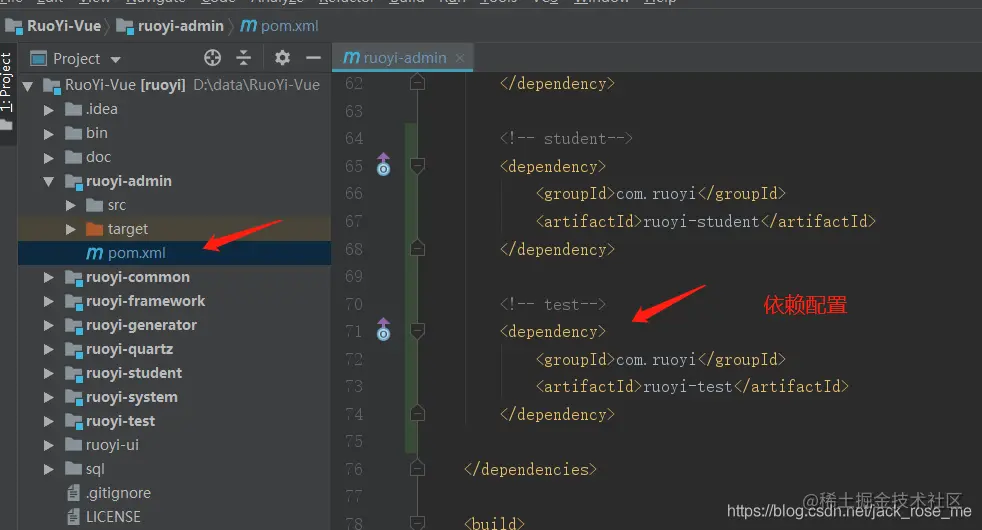Select the ruoyi-admin module folder icon
982x530 pixels.
click(x=74, y=182)
